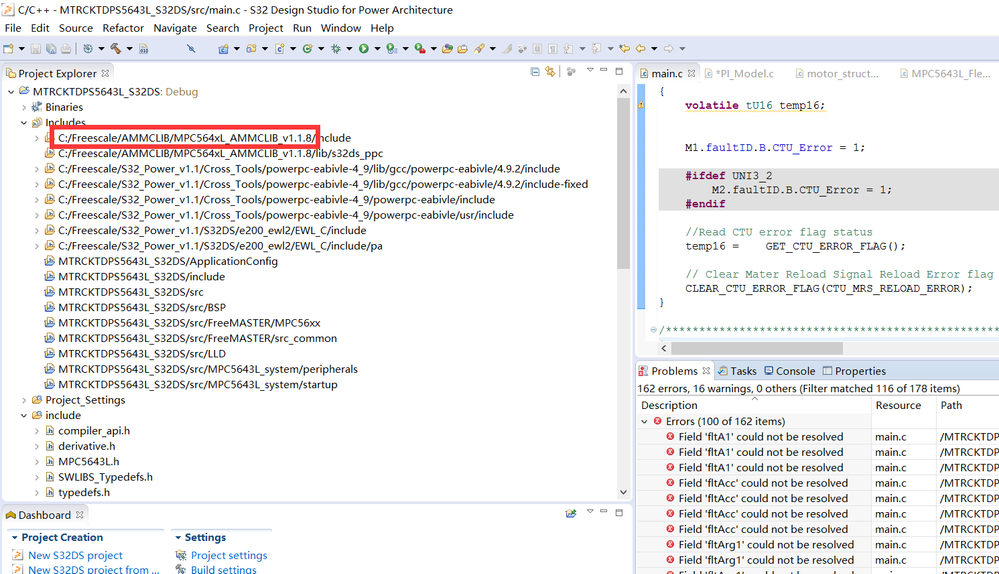Click New Source Folder icon
The height and width of the screenshot is (574, 999).
251,48
